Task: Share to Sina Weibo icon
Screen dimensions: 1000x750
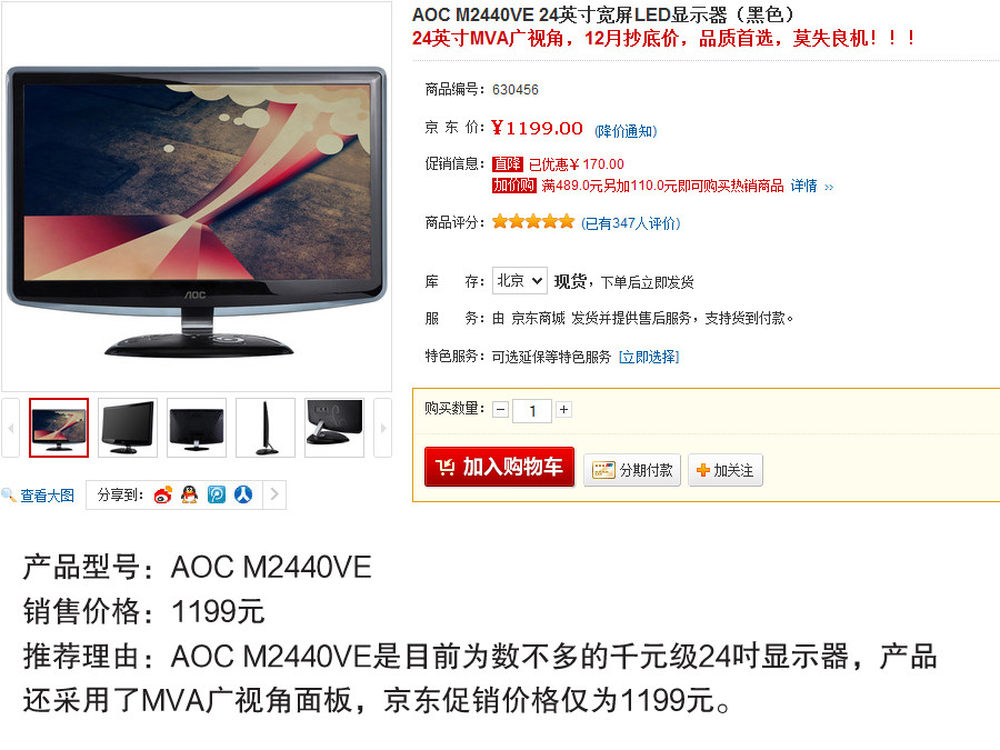Action: tap(163, 494)
